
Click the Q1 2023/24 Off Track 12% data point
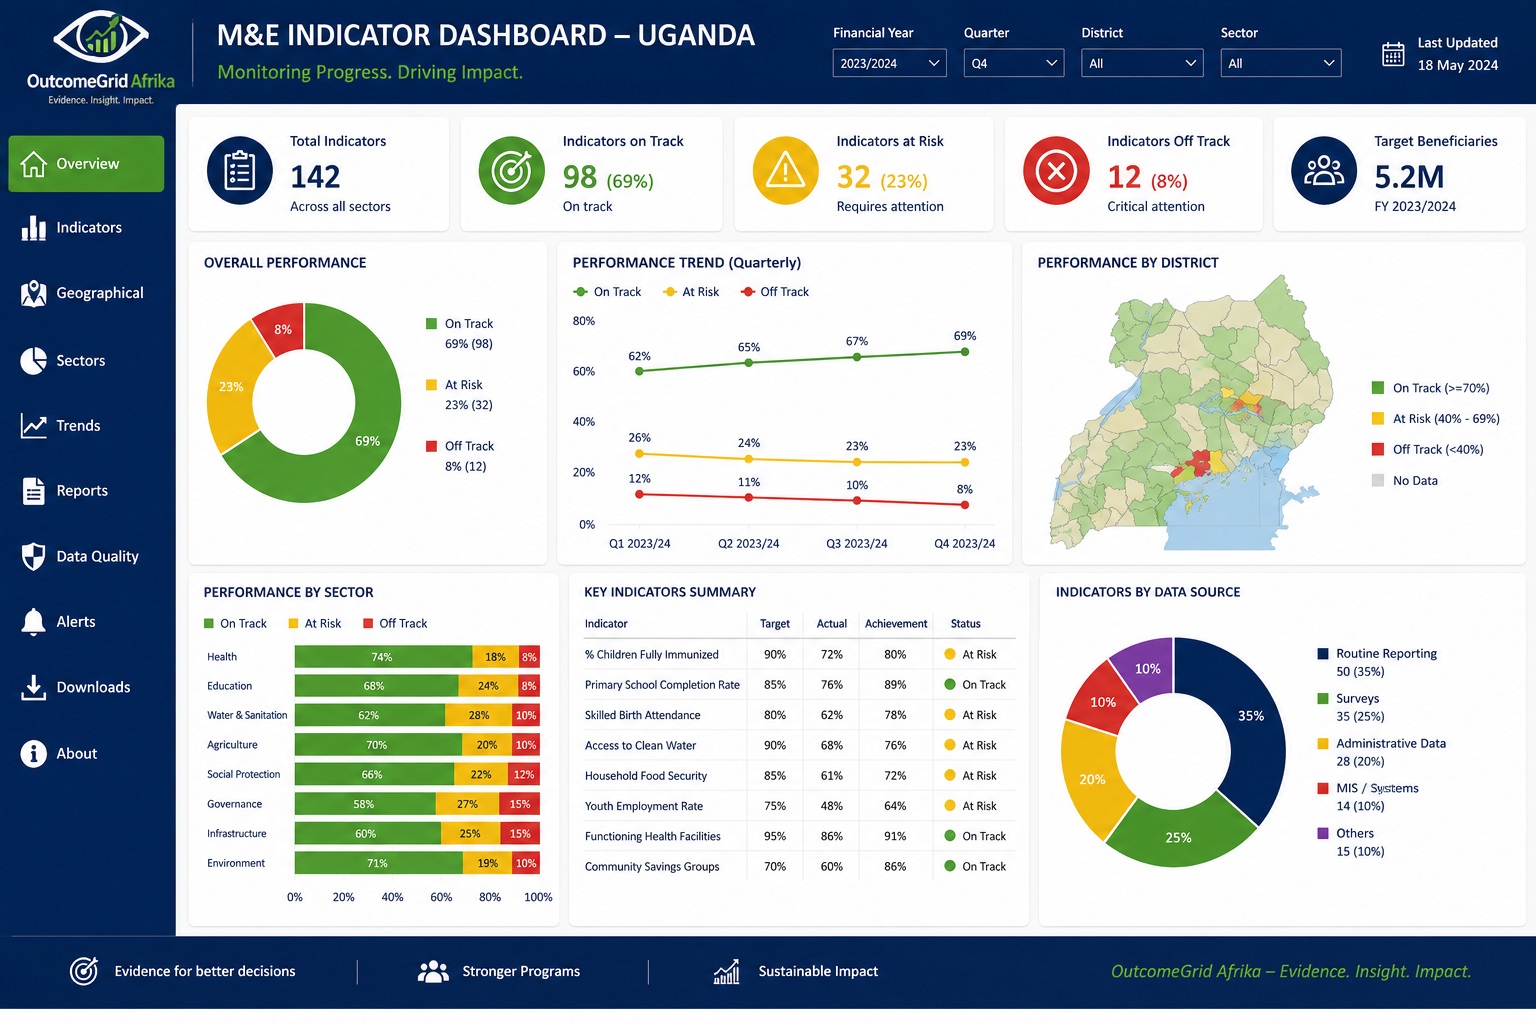click(x=640, y=494)
